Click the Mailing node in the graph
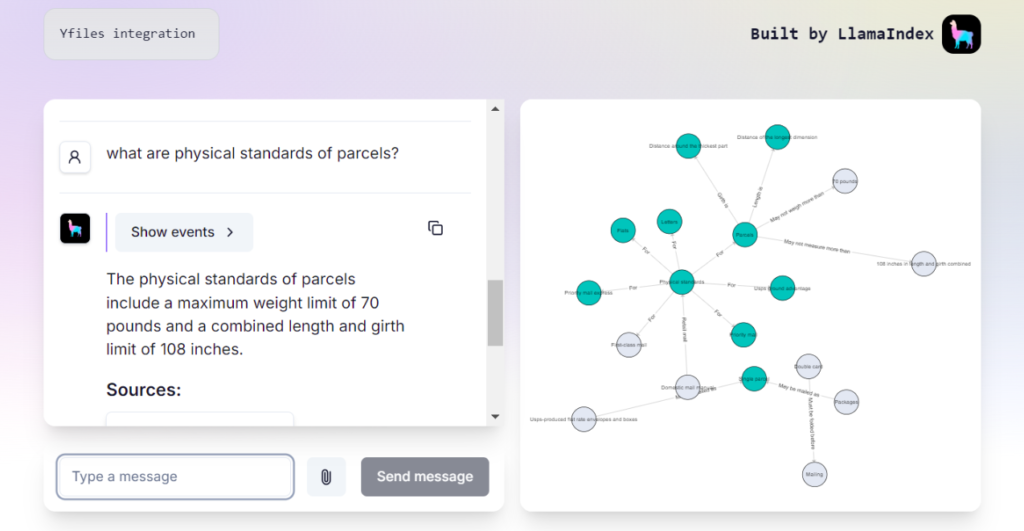This screenshot has width=1024, height=531. [x=814, y=474]
